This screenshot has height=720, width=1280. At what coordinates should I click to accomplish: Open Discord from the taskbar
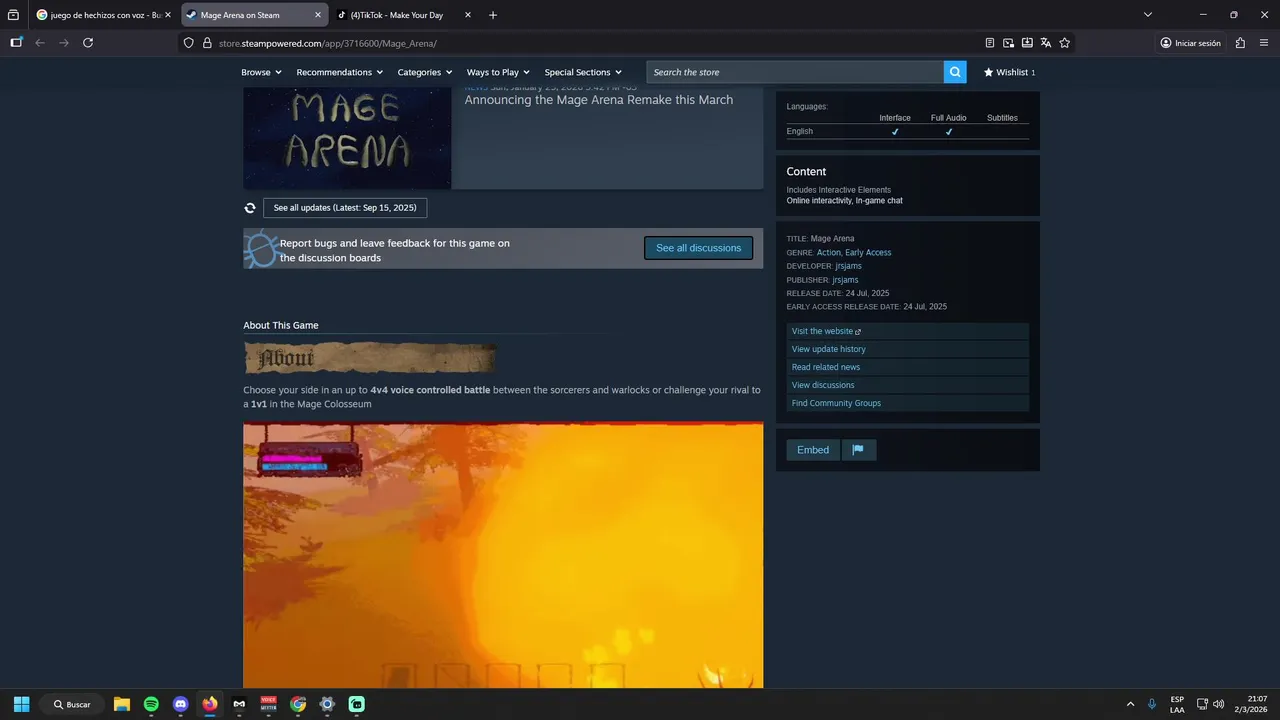click(180, 704)
